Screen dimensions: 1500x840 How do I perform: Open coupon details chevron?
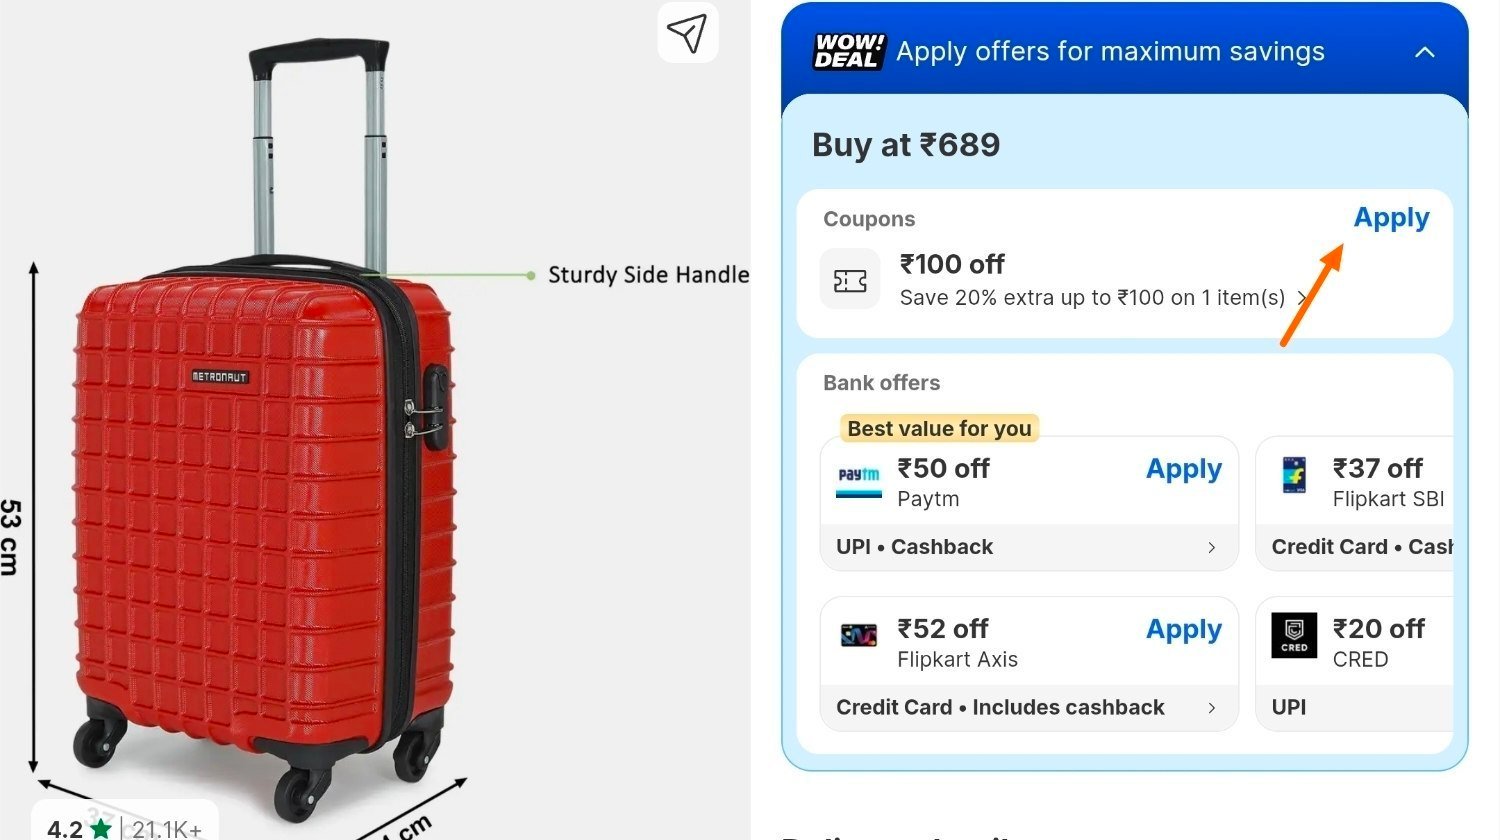(x=1301, y=298)
